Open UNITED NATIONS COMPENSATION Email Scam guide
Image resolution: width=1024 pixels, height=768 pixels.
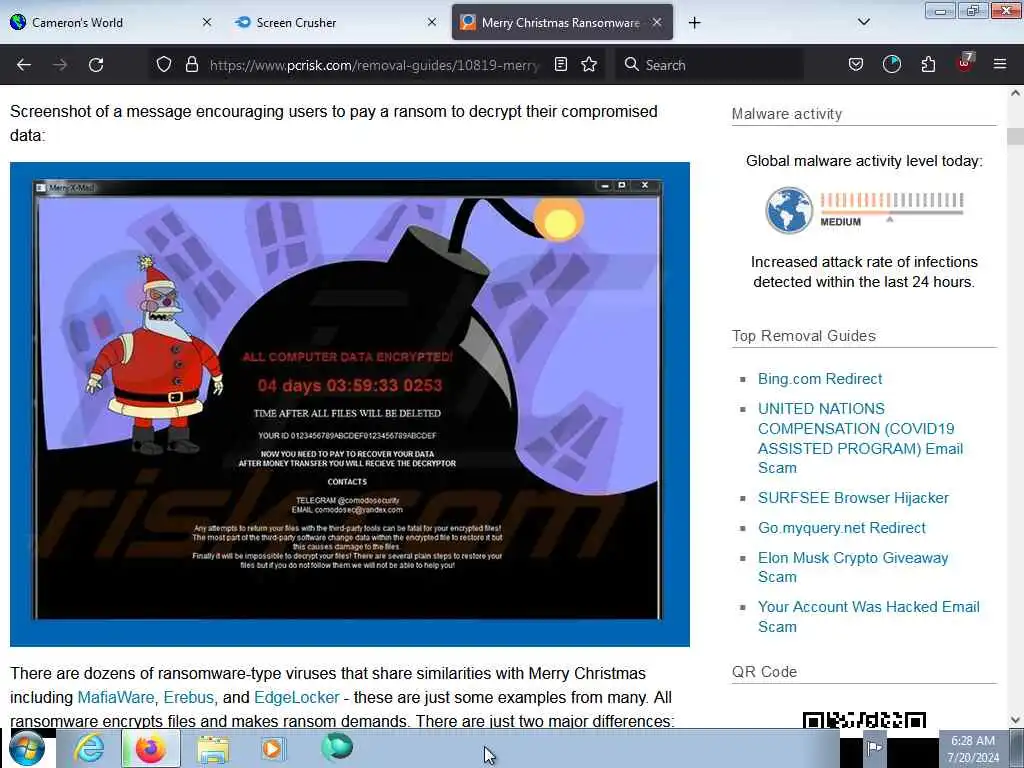tap(860, 438)
